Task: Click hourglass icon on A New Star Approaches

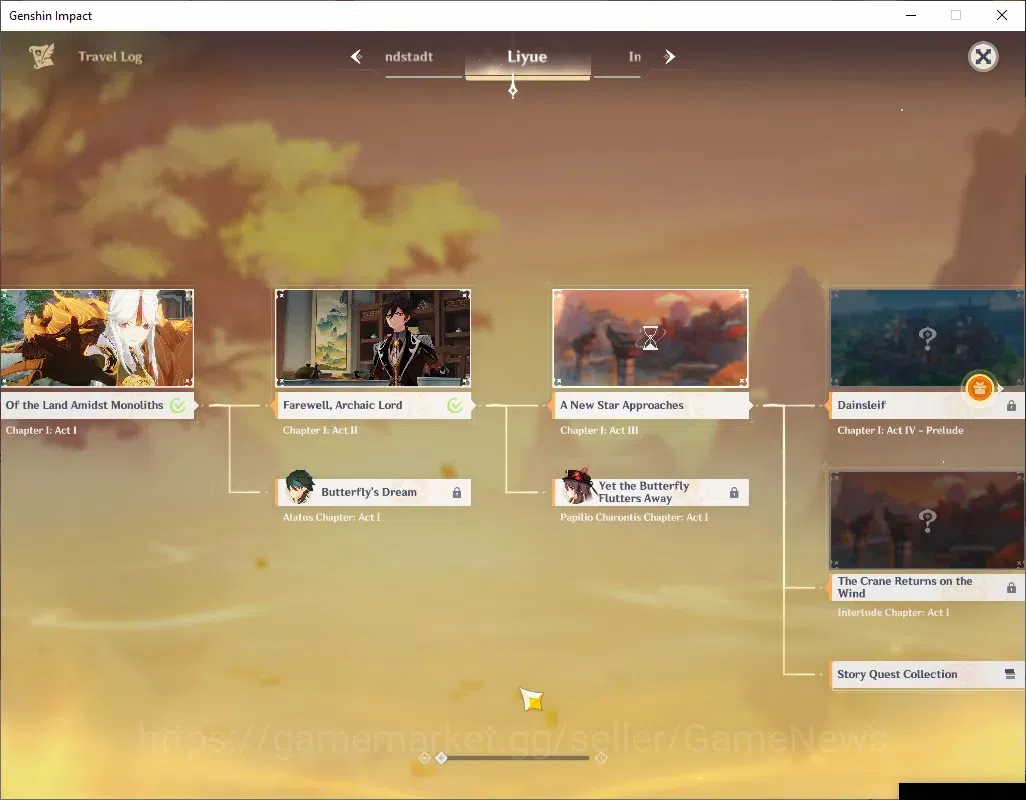Action: pyautogui.click(x=650, y=338)
